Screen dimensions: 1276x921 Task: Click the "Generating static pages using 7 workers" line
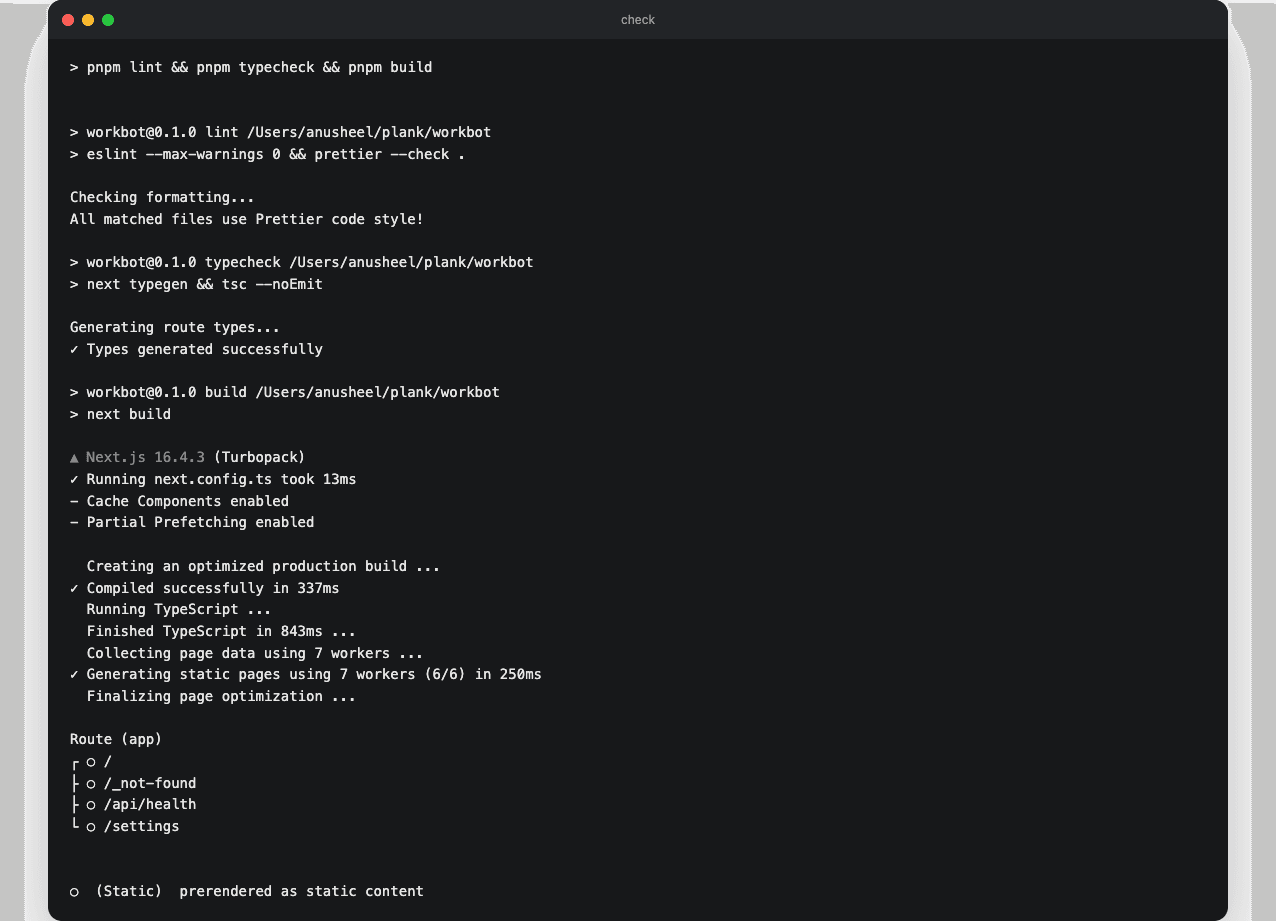[x=306, y=674]
